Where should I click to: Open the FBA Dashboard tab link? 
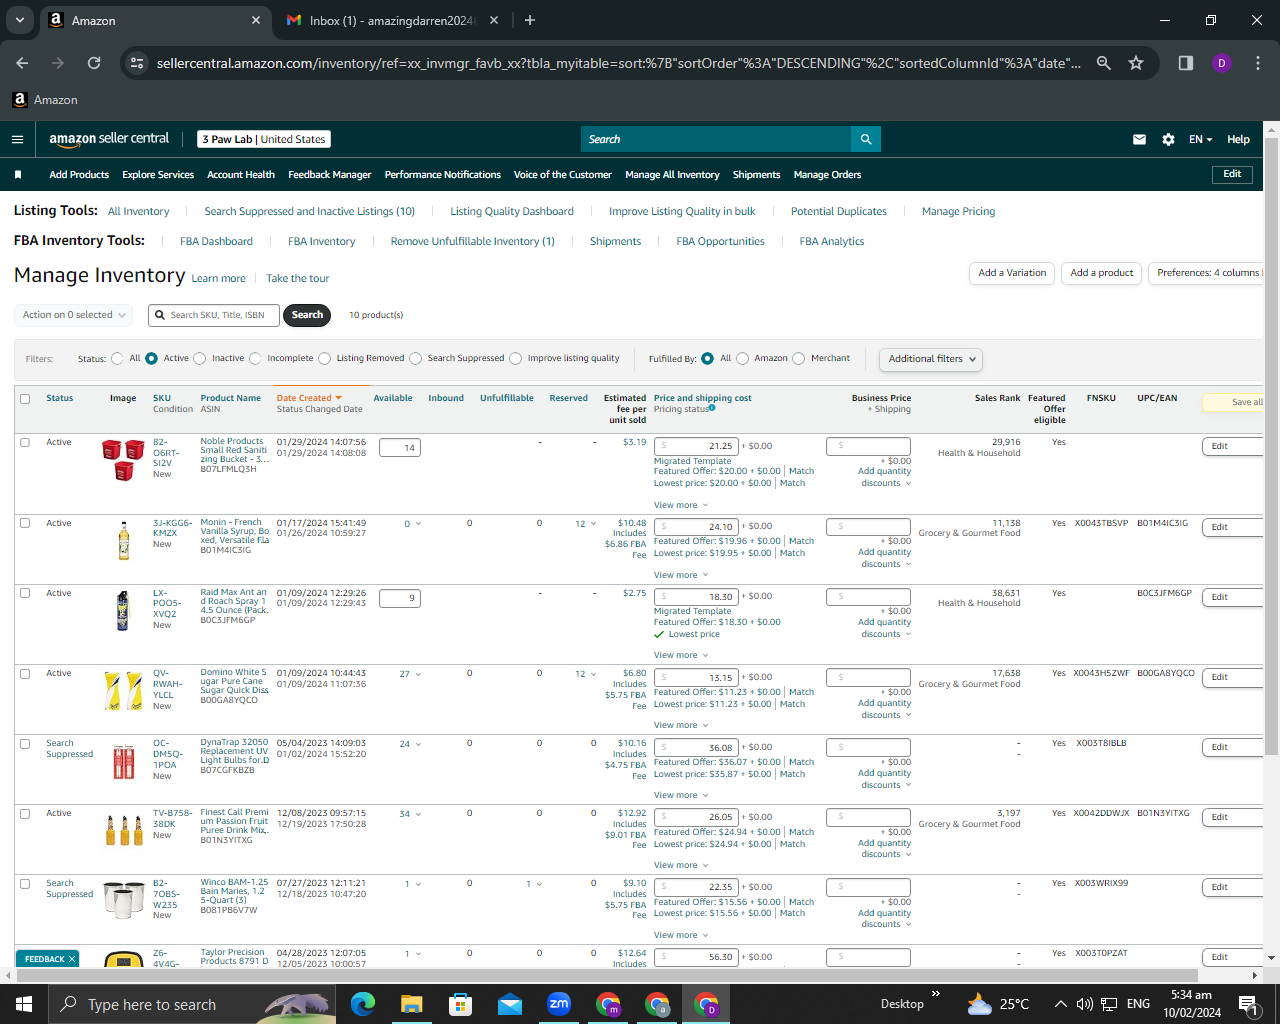pyautogui.click(x=216, y=242)
